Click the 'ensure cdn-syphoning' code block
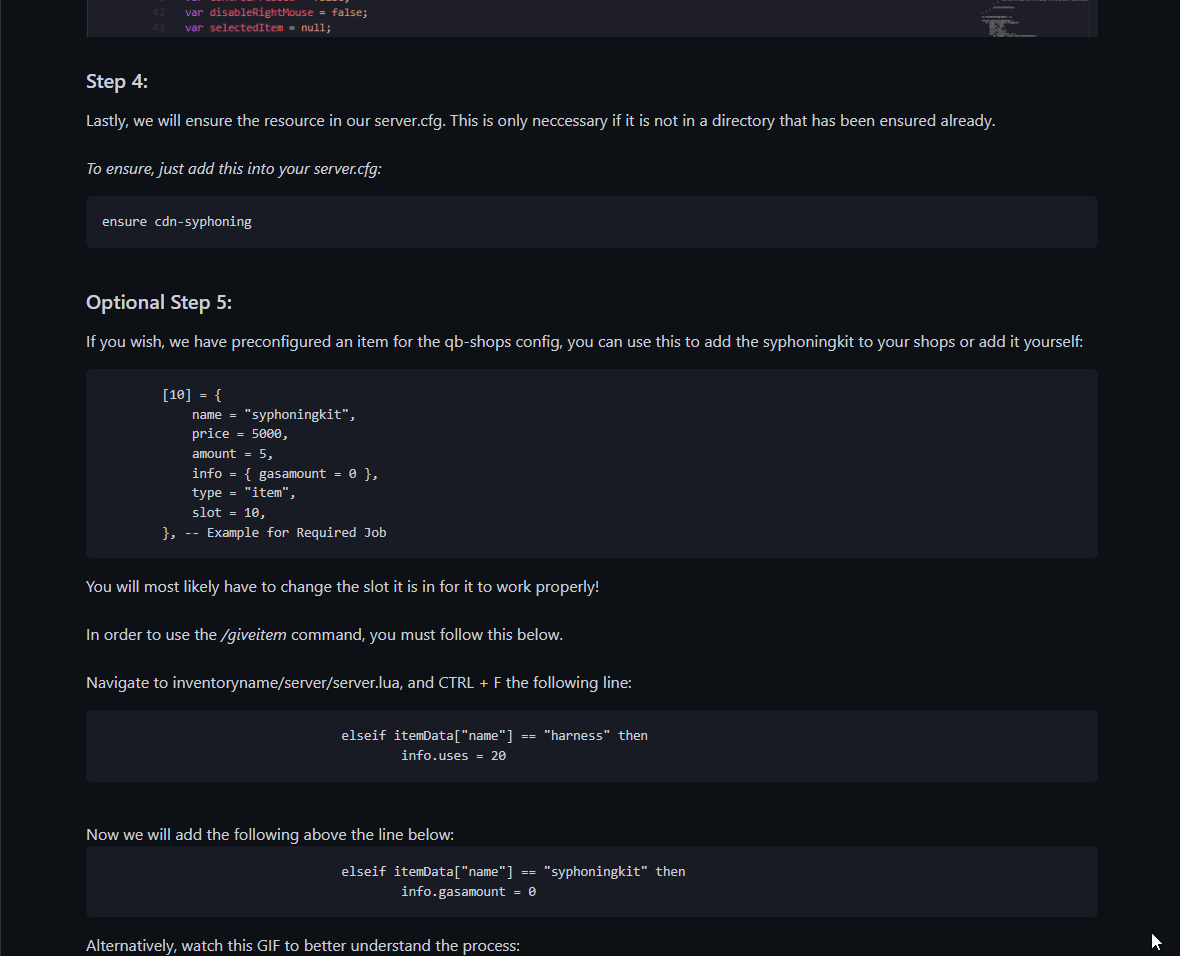This screenshot has height=956, width=1180. click(592, 222)
